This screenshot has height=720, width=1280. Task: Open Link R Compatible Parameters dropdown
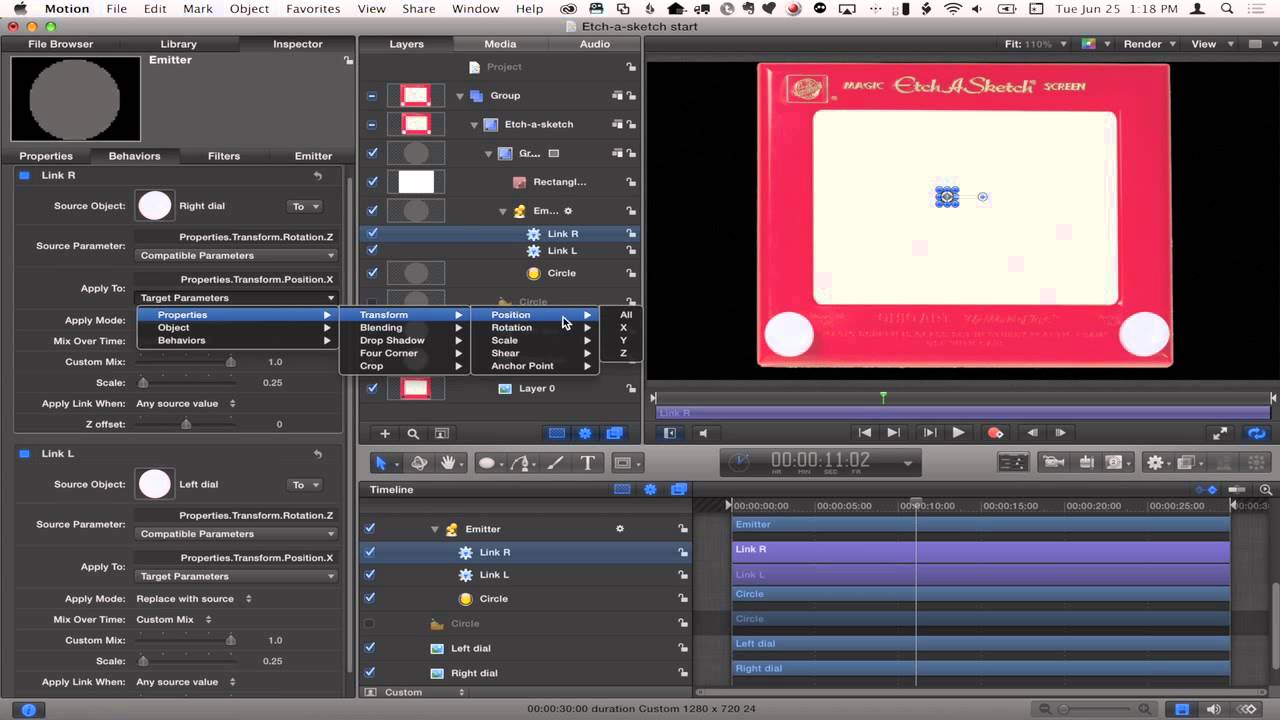click(x=236, y=255)
